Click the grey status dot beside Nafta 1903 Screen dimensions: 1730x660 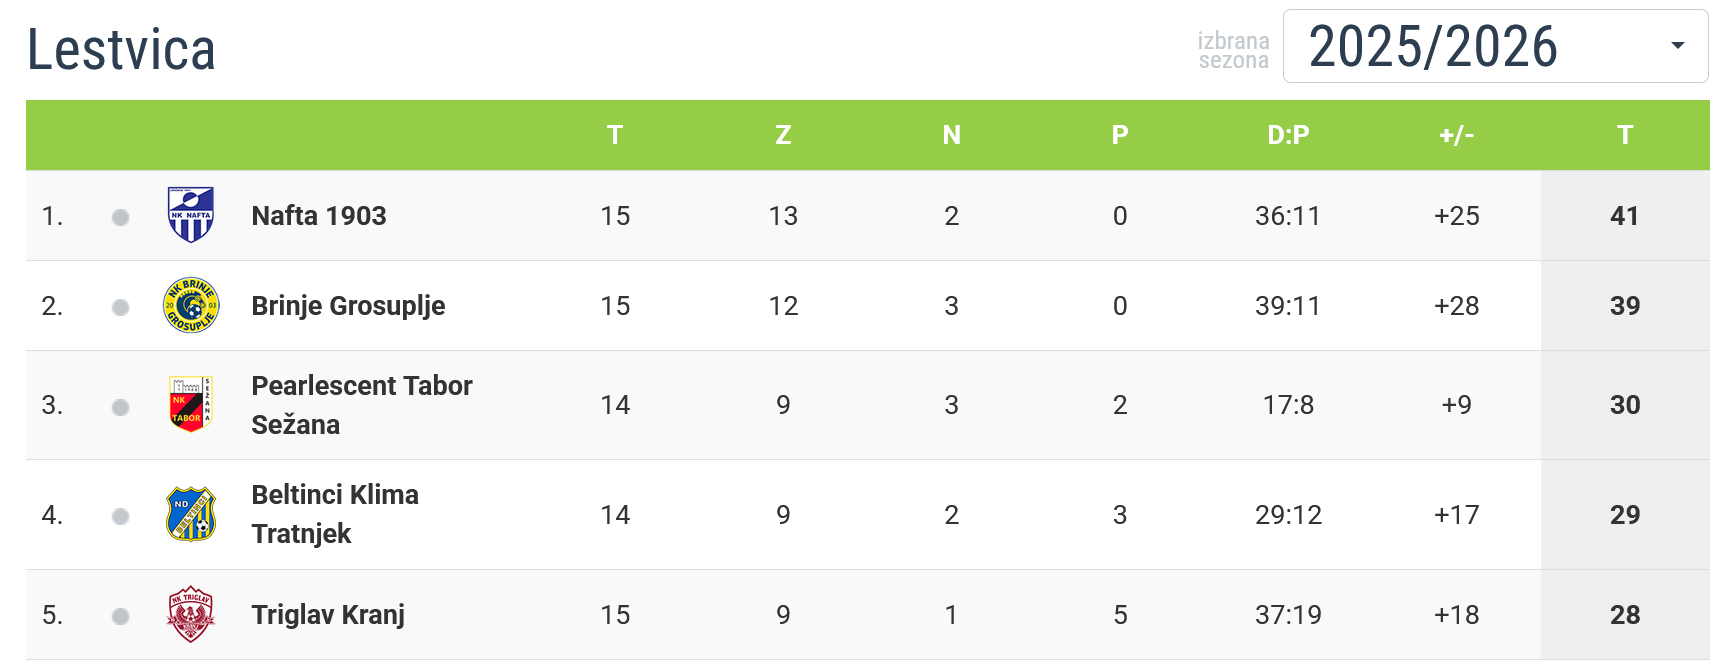coord(121,217)
